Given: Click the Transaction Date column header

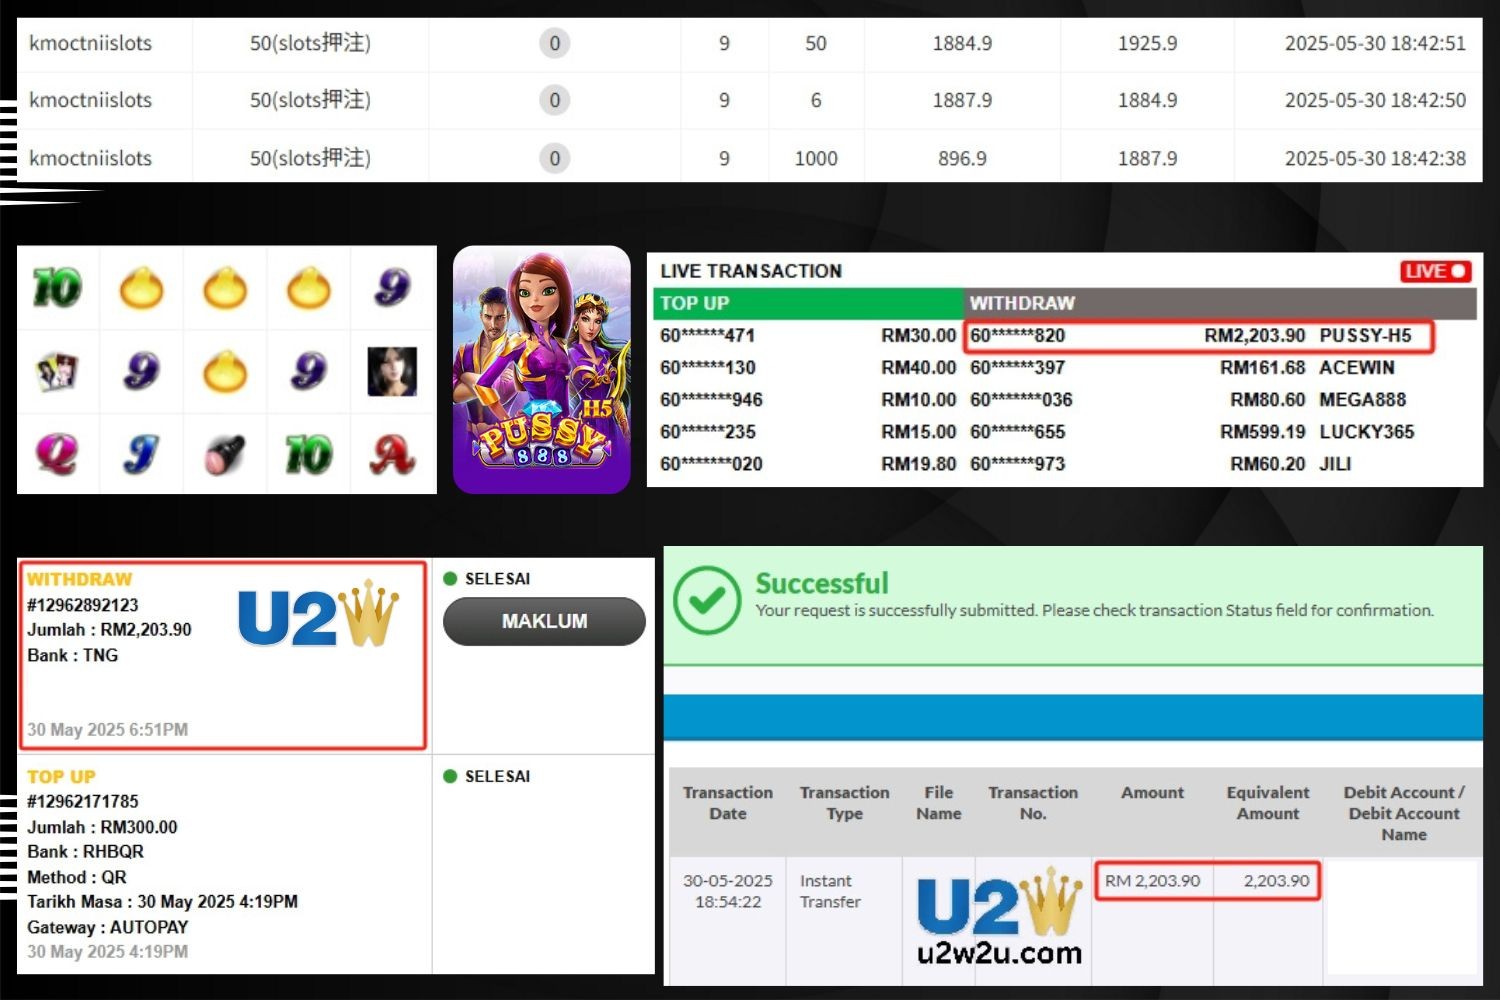Looking at the screenshot, I should point(728,803).
